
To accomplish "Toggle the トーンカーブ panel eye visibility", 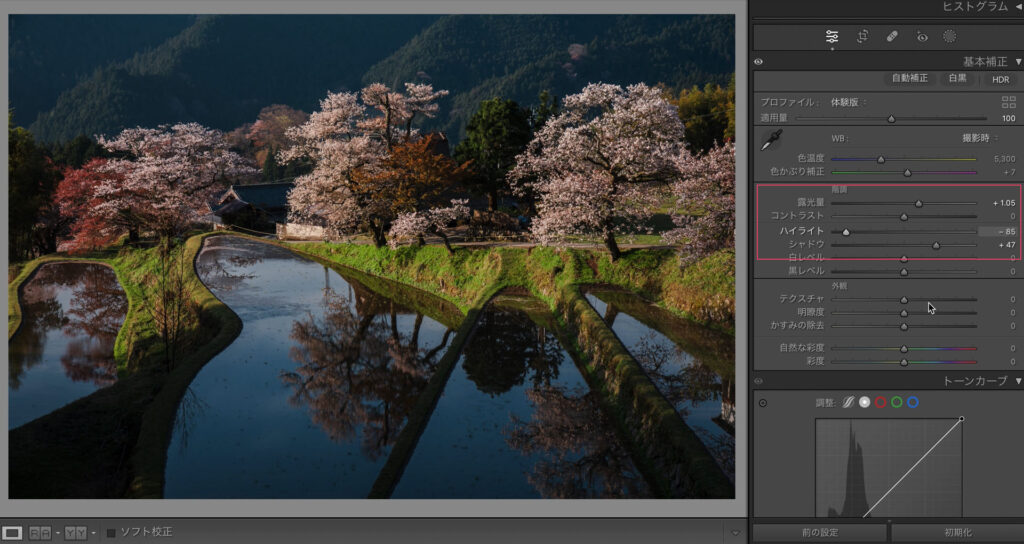I will coord(759,381).
